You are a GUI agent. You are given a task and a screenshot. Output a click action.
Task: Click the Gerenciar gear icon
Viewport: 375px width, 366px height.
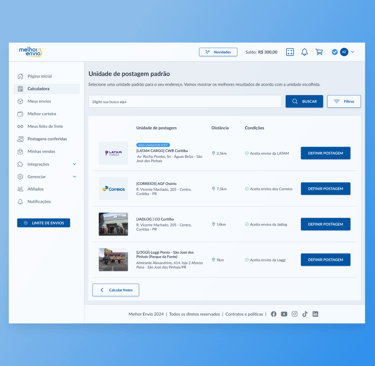(x=20, y=177)
